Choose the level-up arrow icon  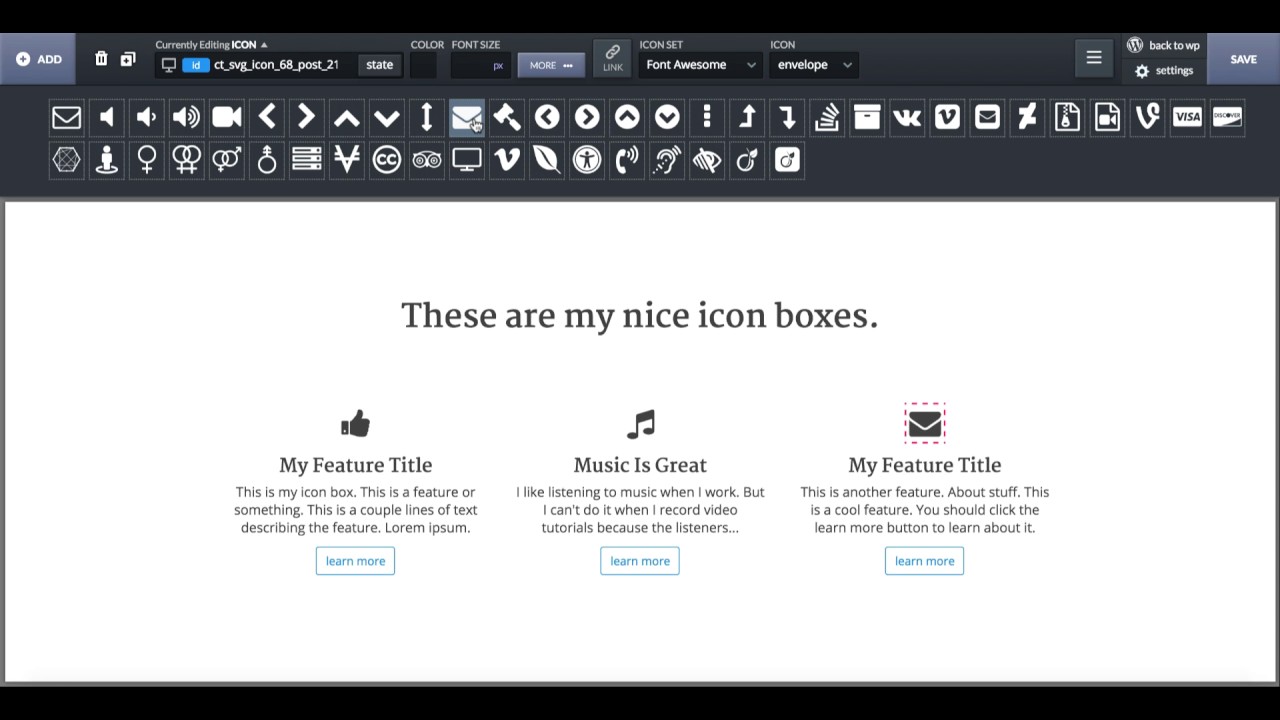coord(746,118)
